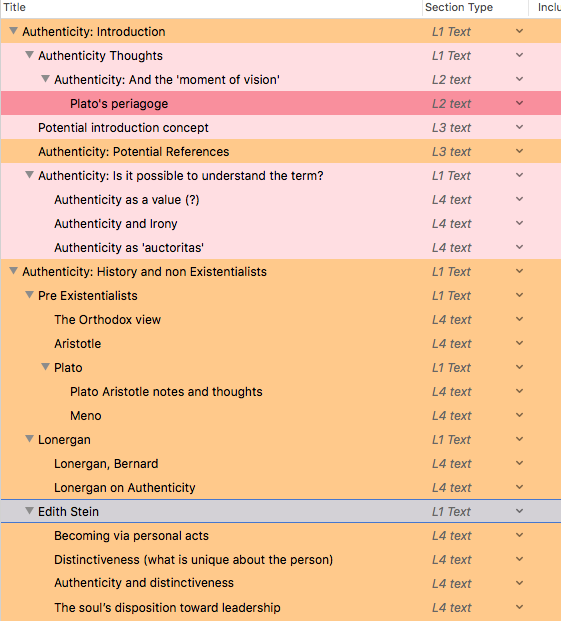Open Section Type dropdown for Plato's periagoge
Screen dimensions: 561x621
click(519, 103)
